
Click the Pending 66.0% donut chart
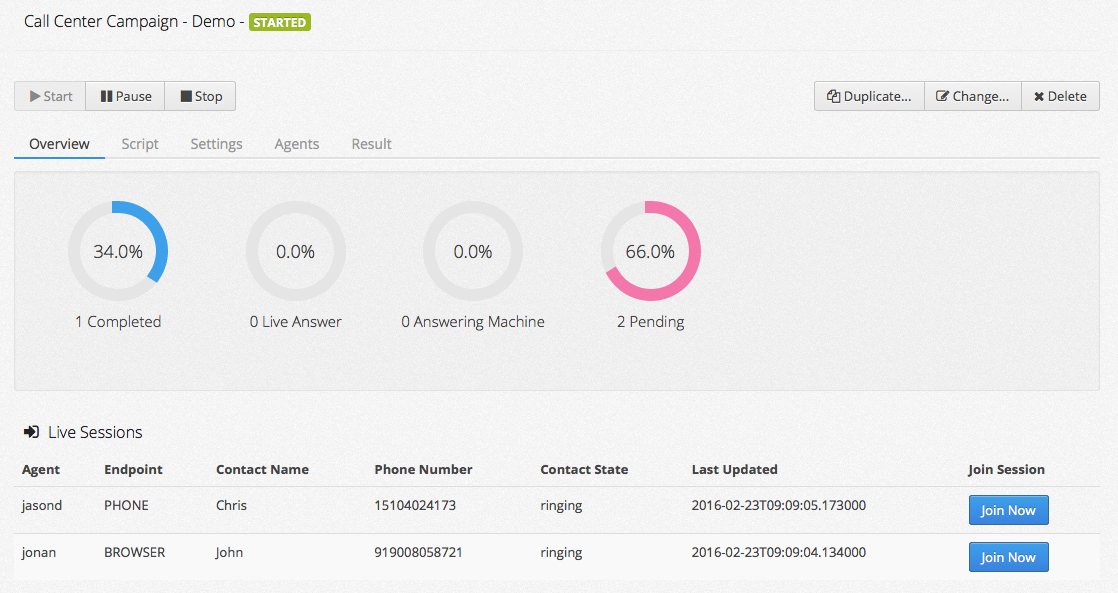click(650, 251)
